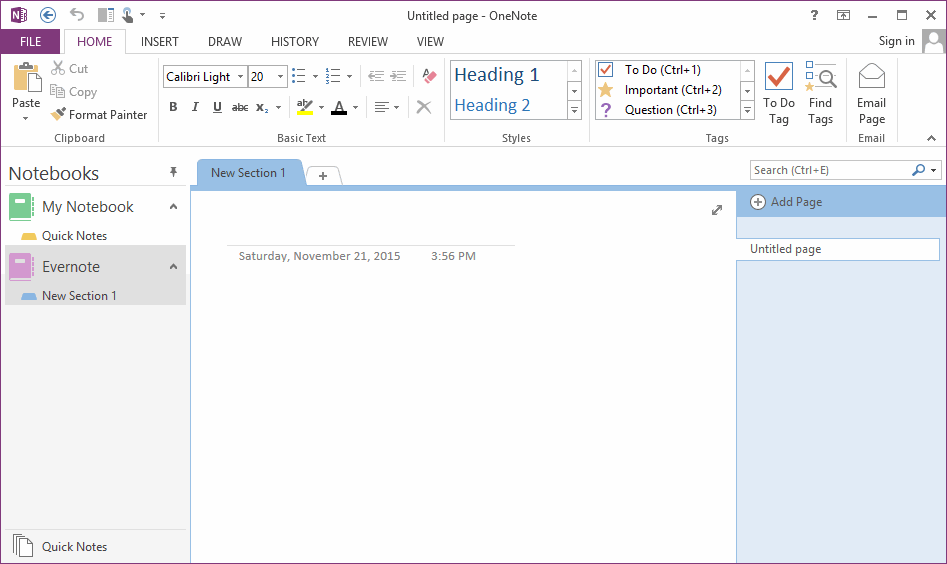Click the To Do Tag button

pos(778,94)
